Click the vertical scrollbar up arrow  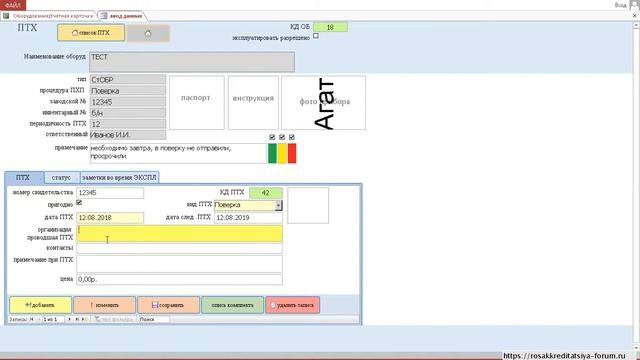[636, 25]
